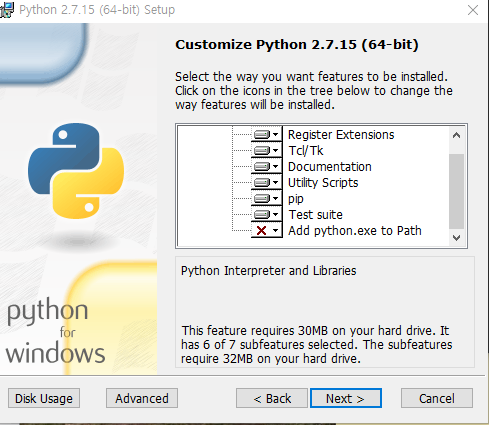Click feature tree scrollbar up arrow

[x=456, y=135]
